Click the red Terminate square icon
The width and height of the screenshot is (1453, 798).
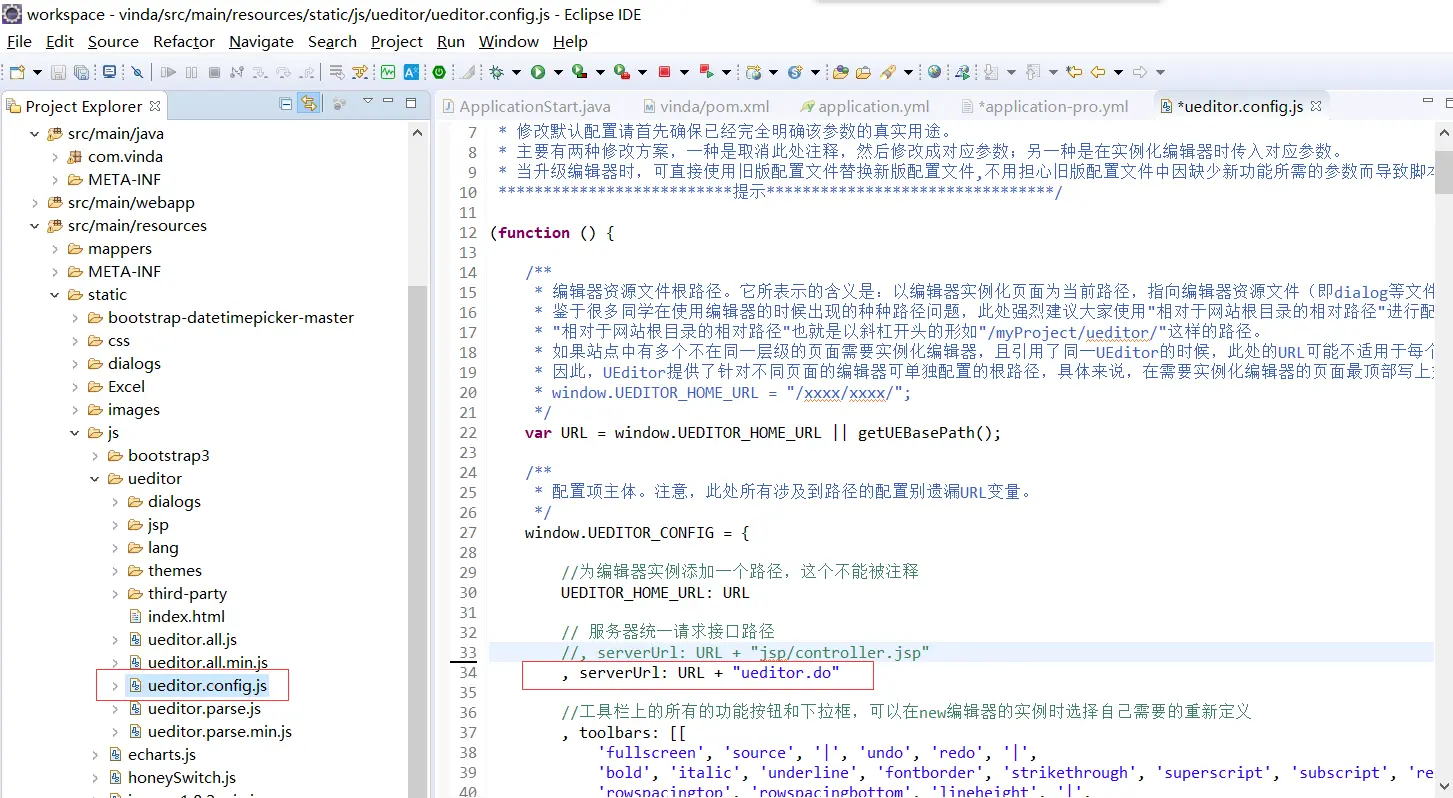coord(664,72)
